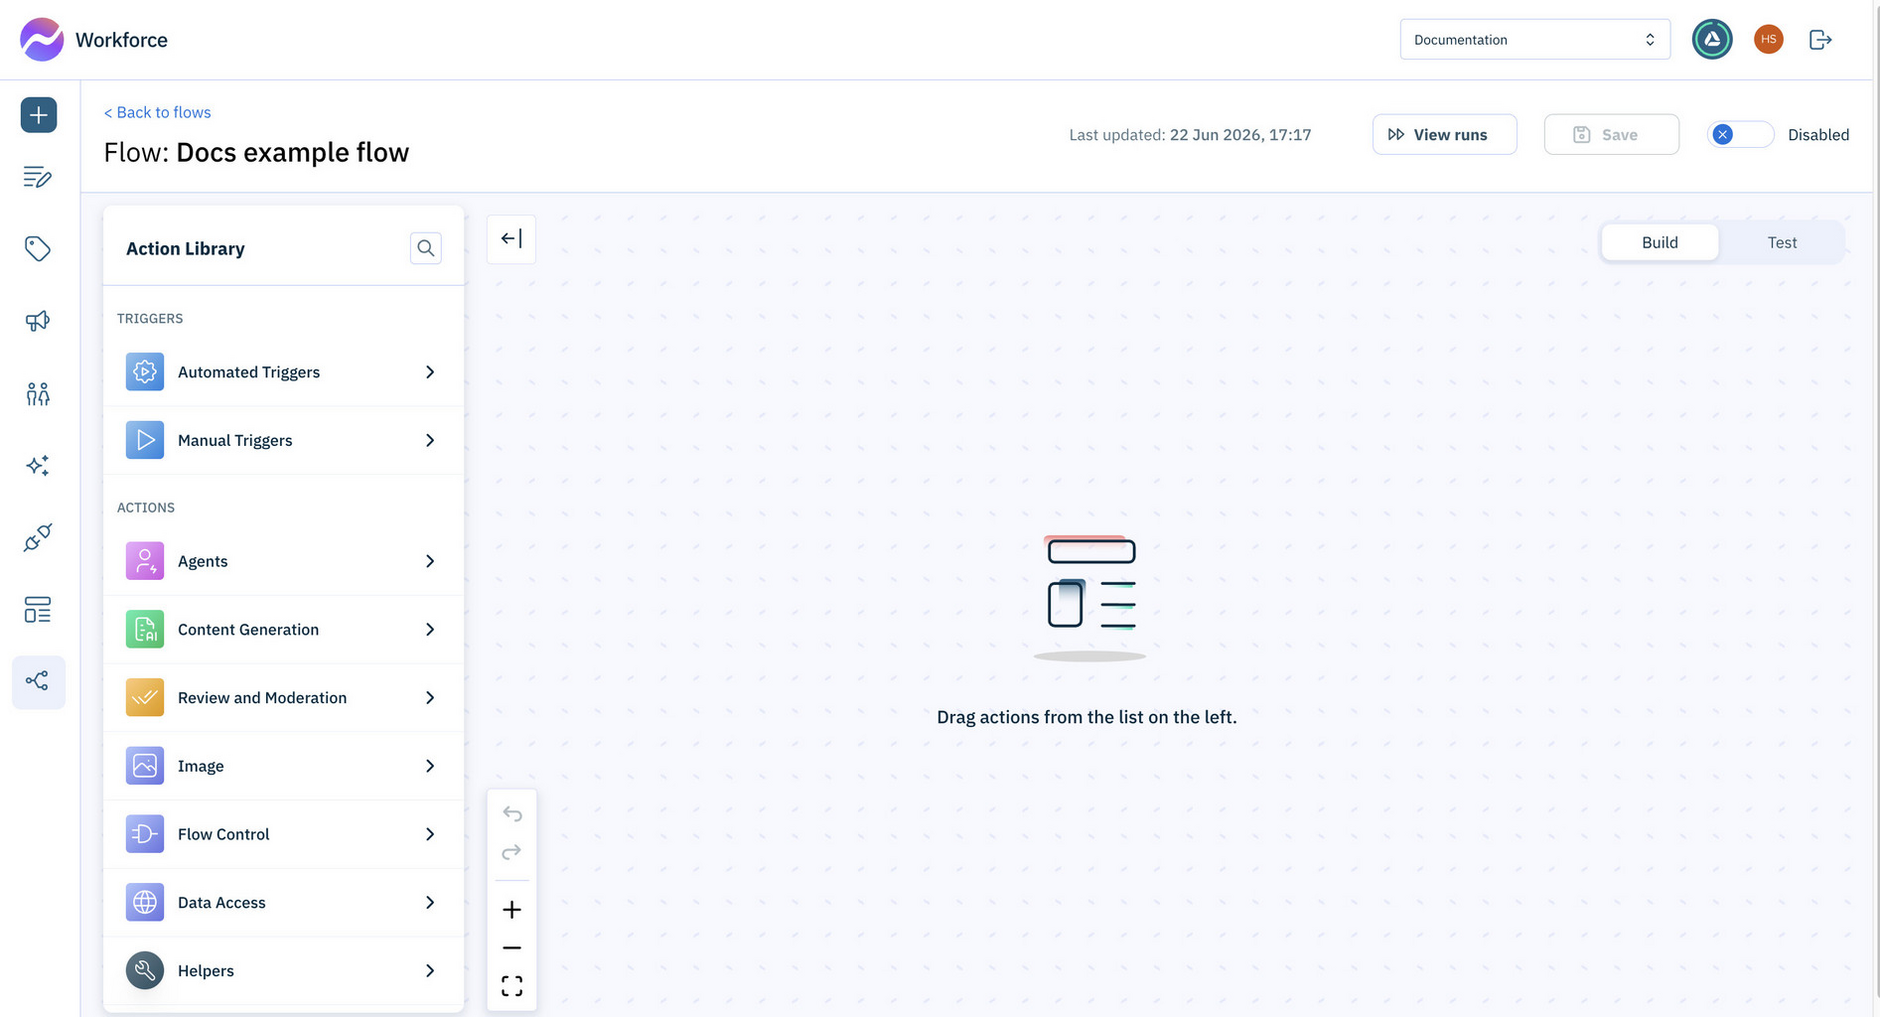The width and height of the screenshot is (1880, 1017).
Task: Select the Manual Triggers label
Action: click(235, 440)
